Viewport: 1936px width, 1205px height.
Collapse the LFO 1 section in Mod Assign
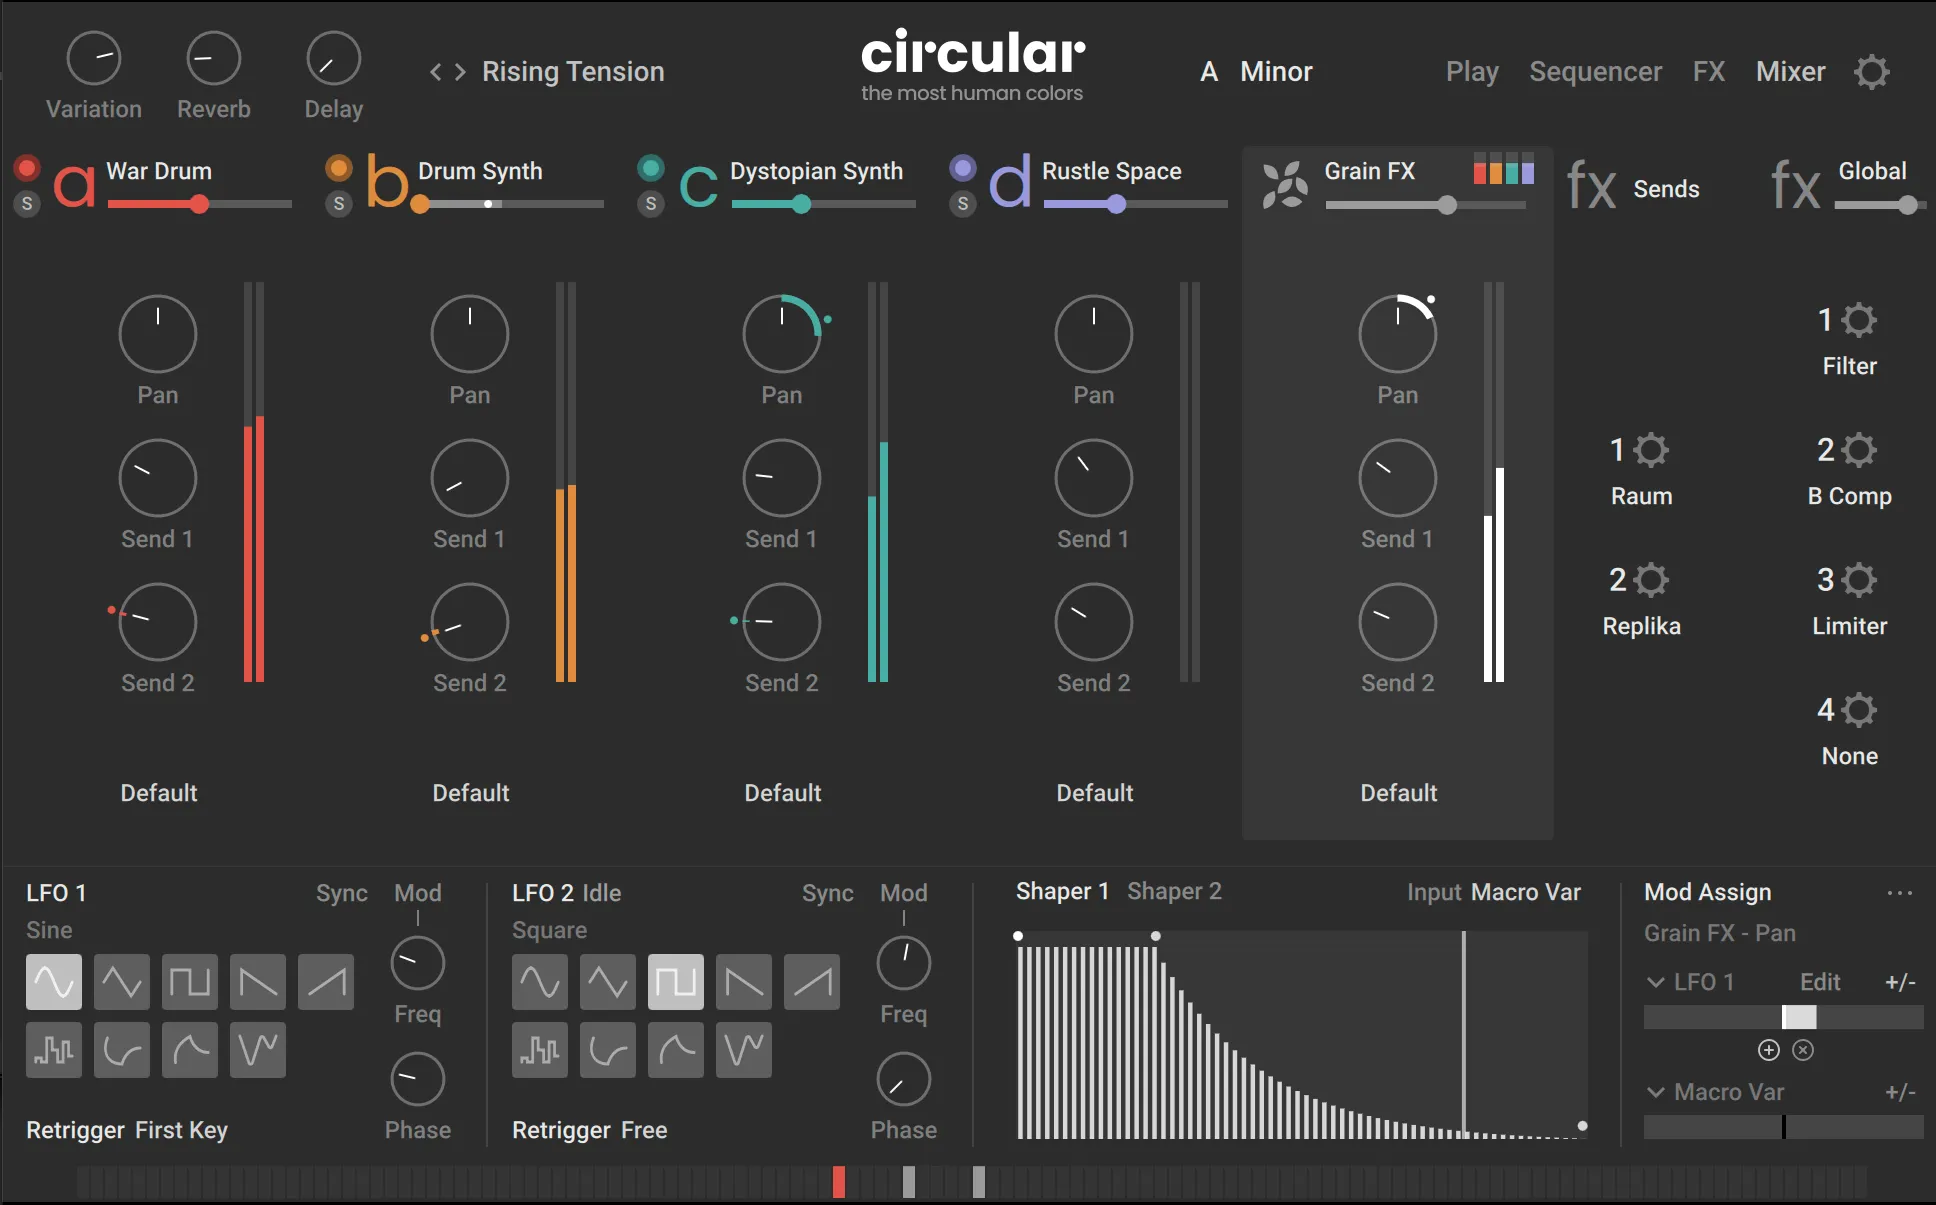[1655, 982]
